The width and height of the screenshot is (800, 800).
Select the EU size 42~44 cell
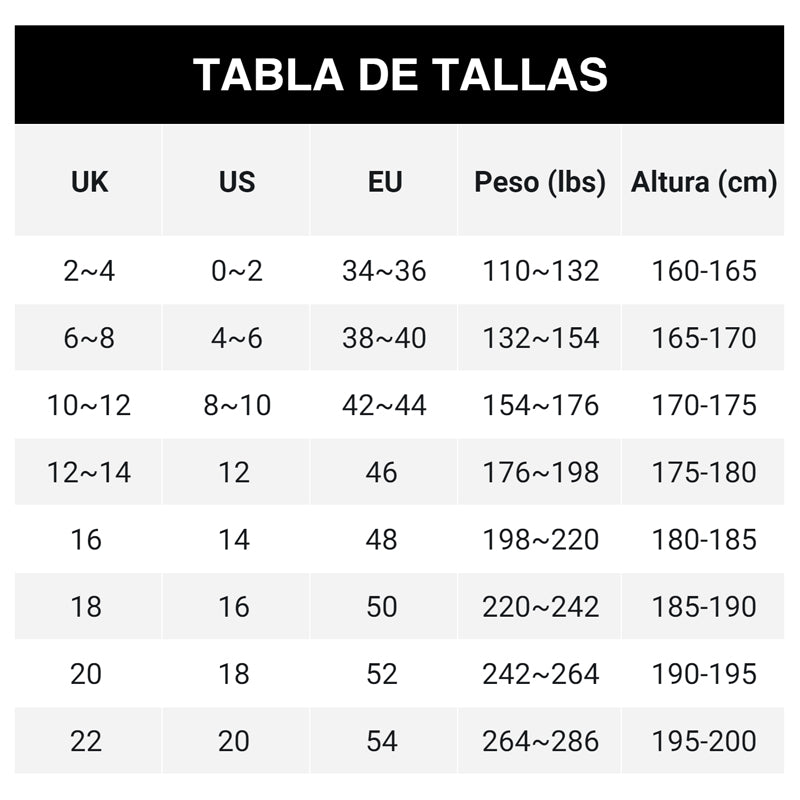(x=384, y=405)
